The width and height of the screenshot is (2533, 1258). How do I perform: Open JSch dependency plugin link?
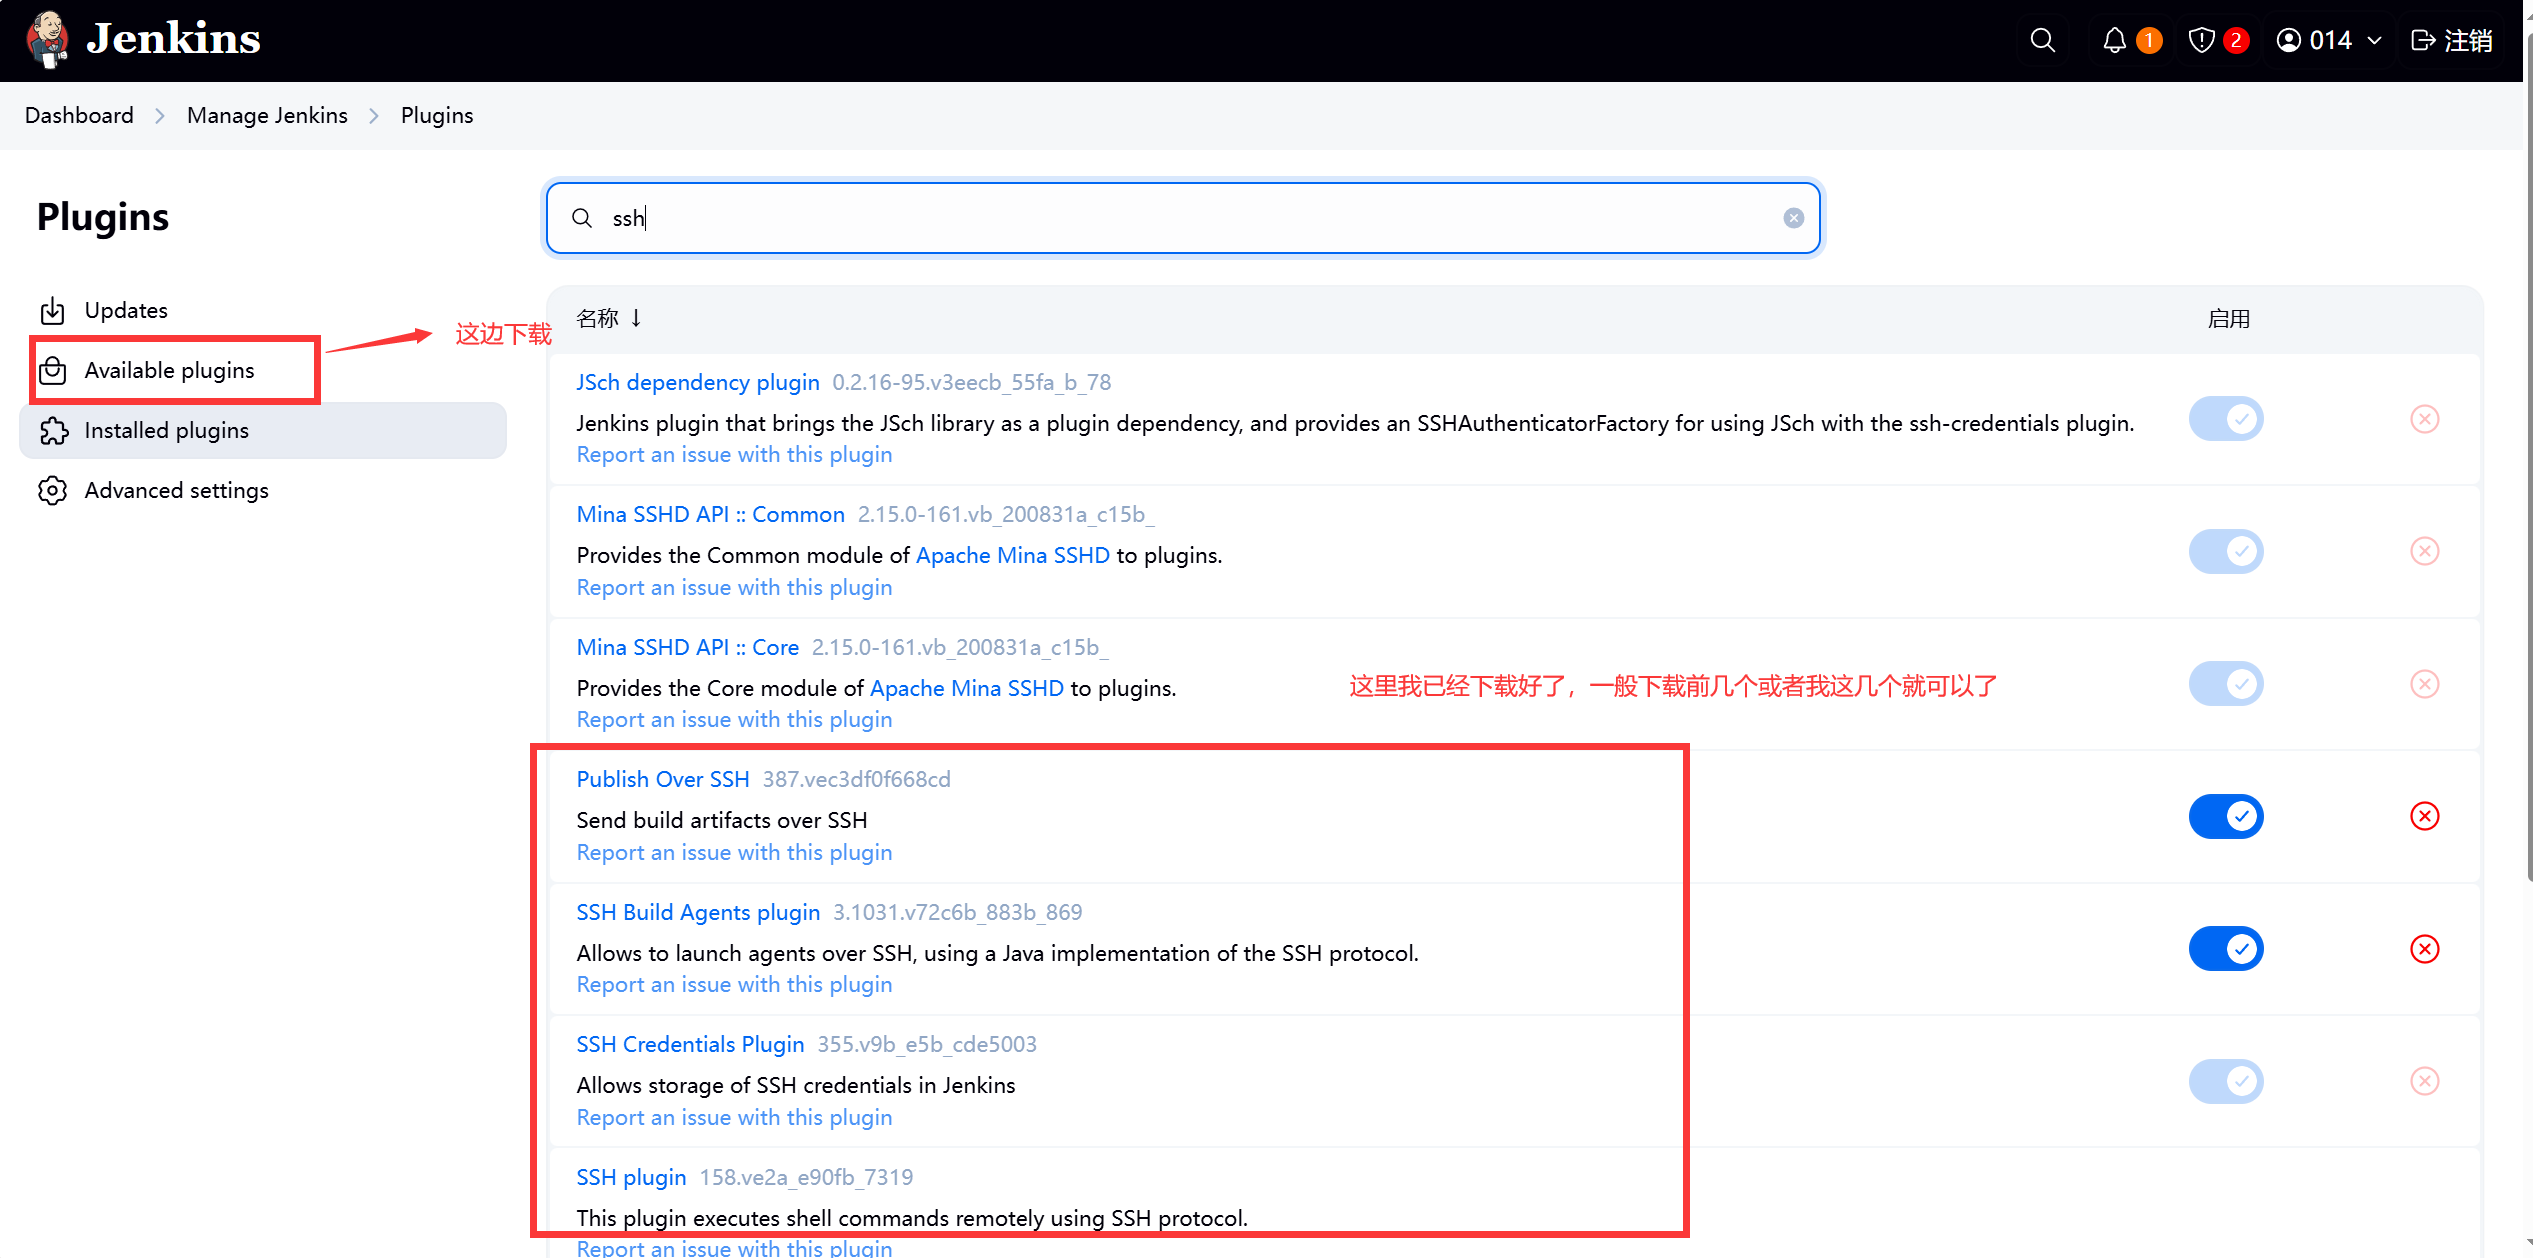tap(698, 382)
